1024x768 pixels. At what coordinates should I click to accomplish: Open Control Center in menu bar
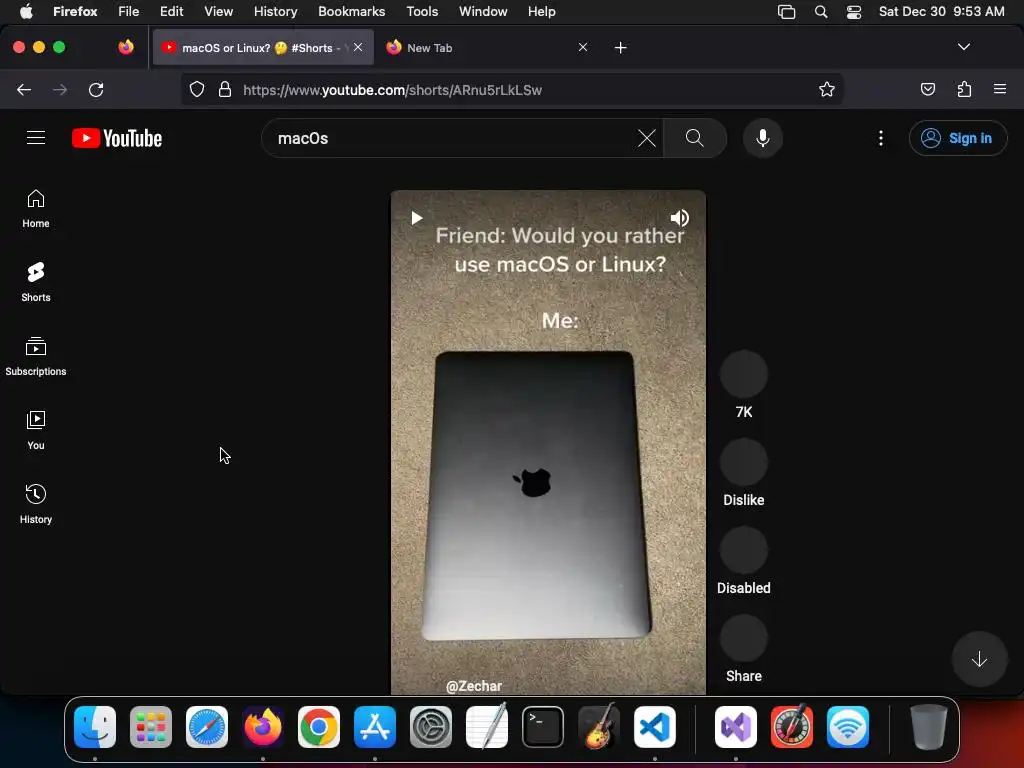tap(854, 12)
